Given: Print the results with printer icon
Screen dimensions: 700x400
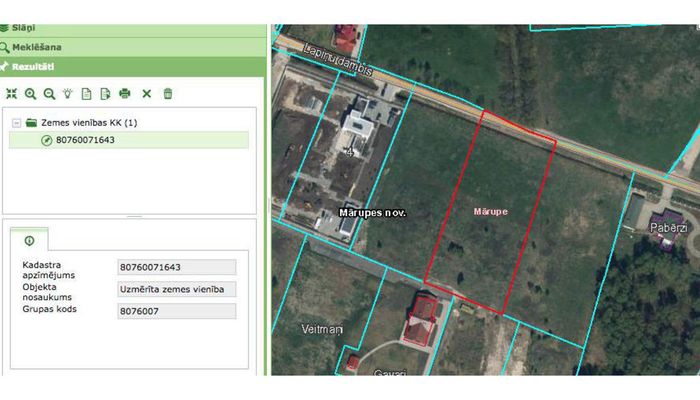Looking at the screenshot, I should (125, 93).
